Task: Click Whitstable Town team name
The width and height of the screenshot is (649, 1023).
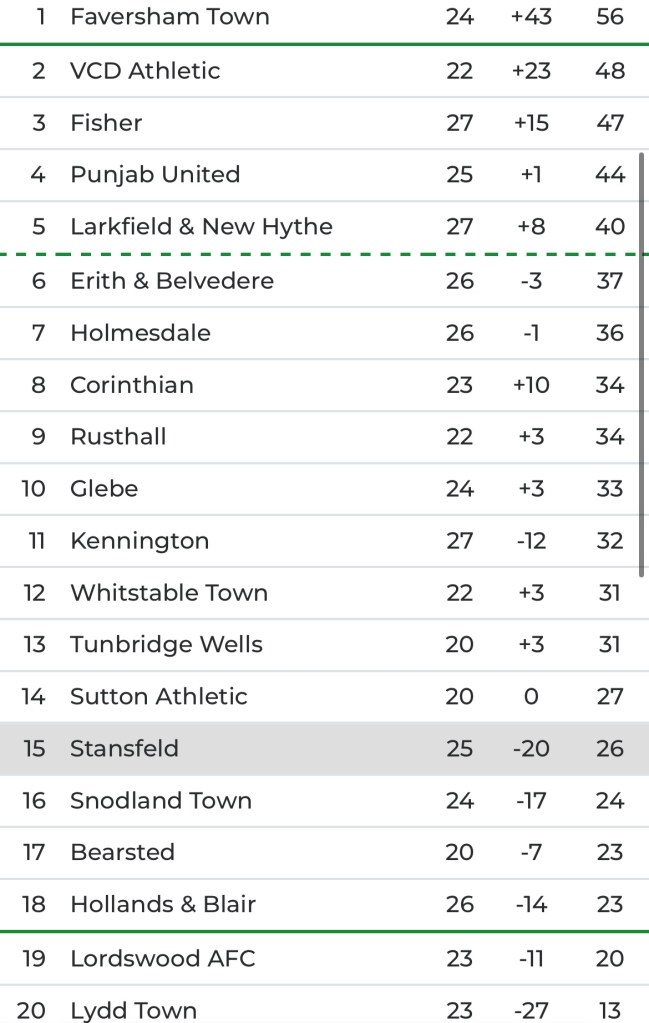Action: (x=169, y=592)
